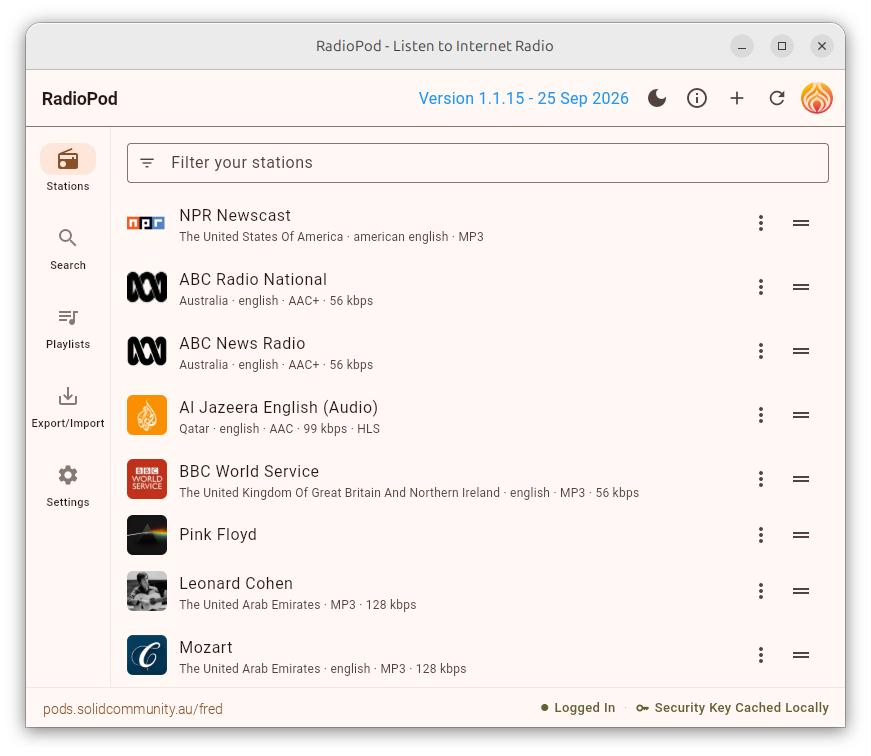
Task: Click the reorder handle for ABC Radio National
Action: (x=800, y=287)
